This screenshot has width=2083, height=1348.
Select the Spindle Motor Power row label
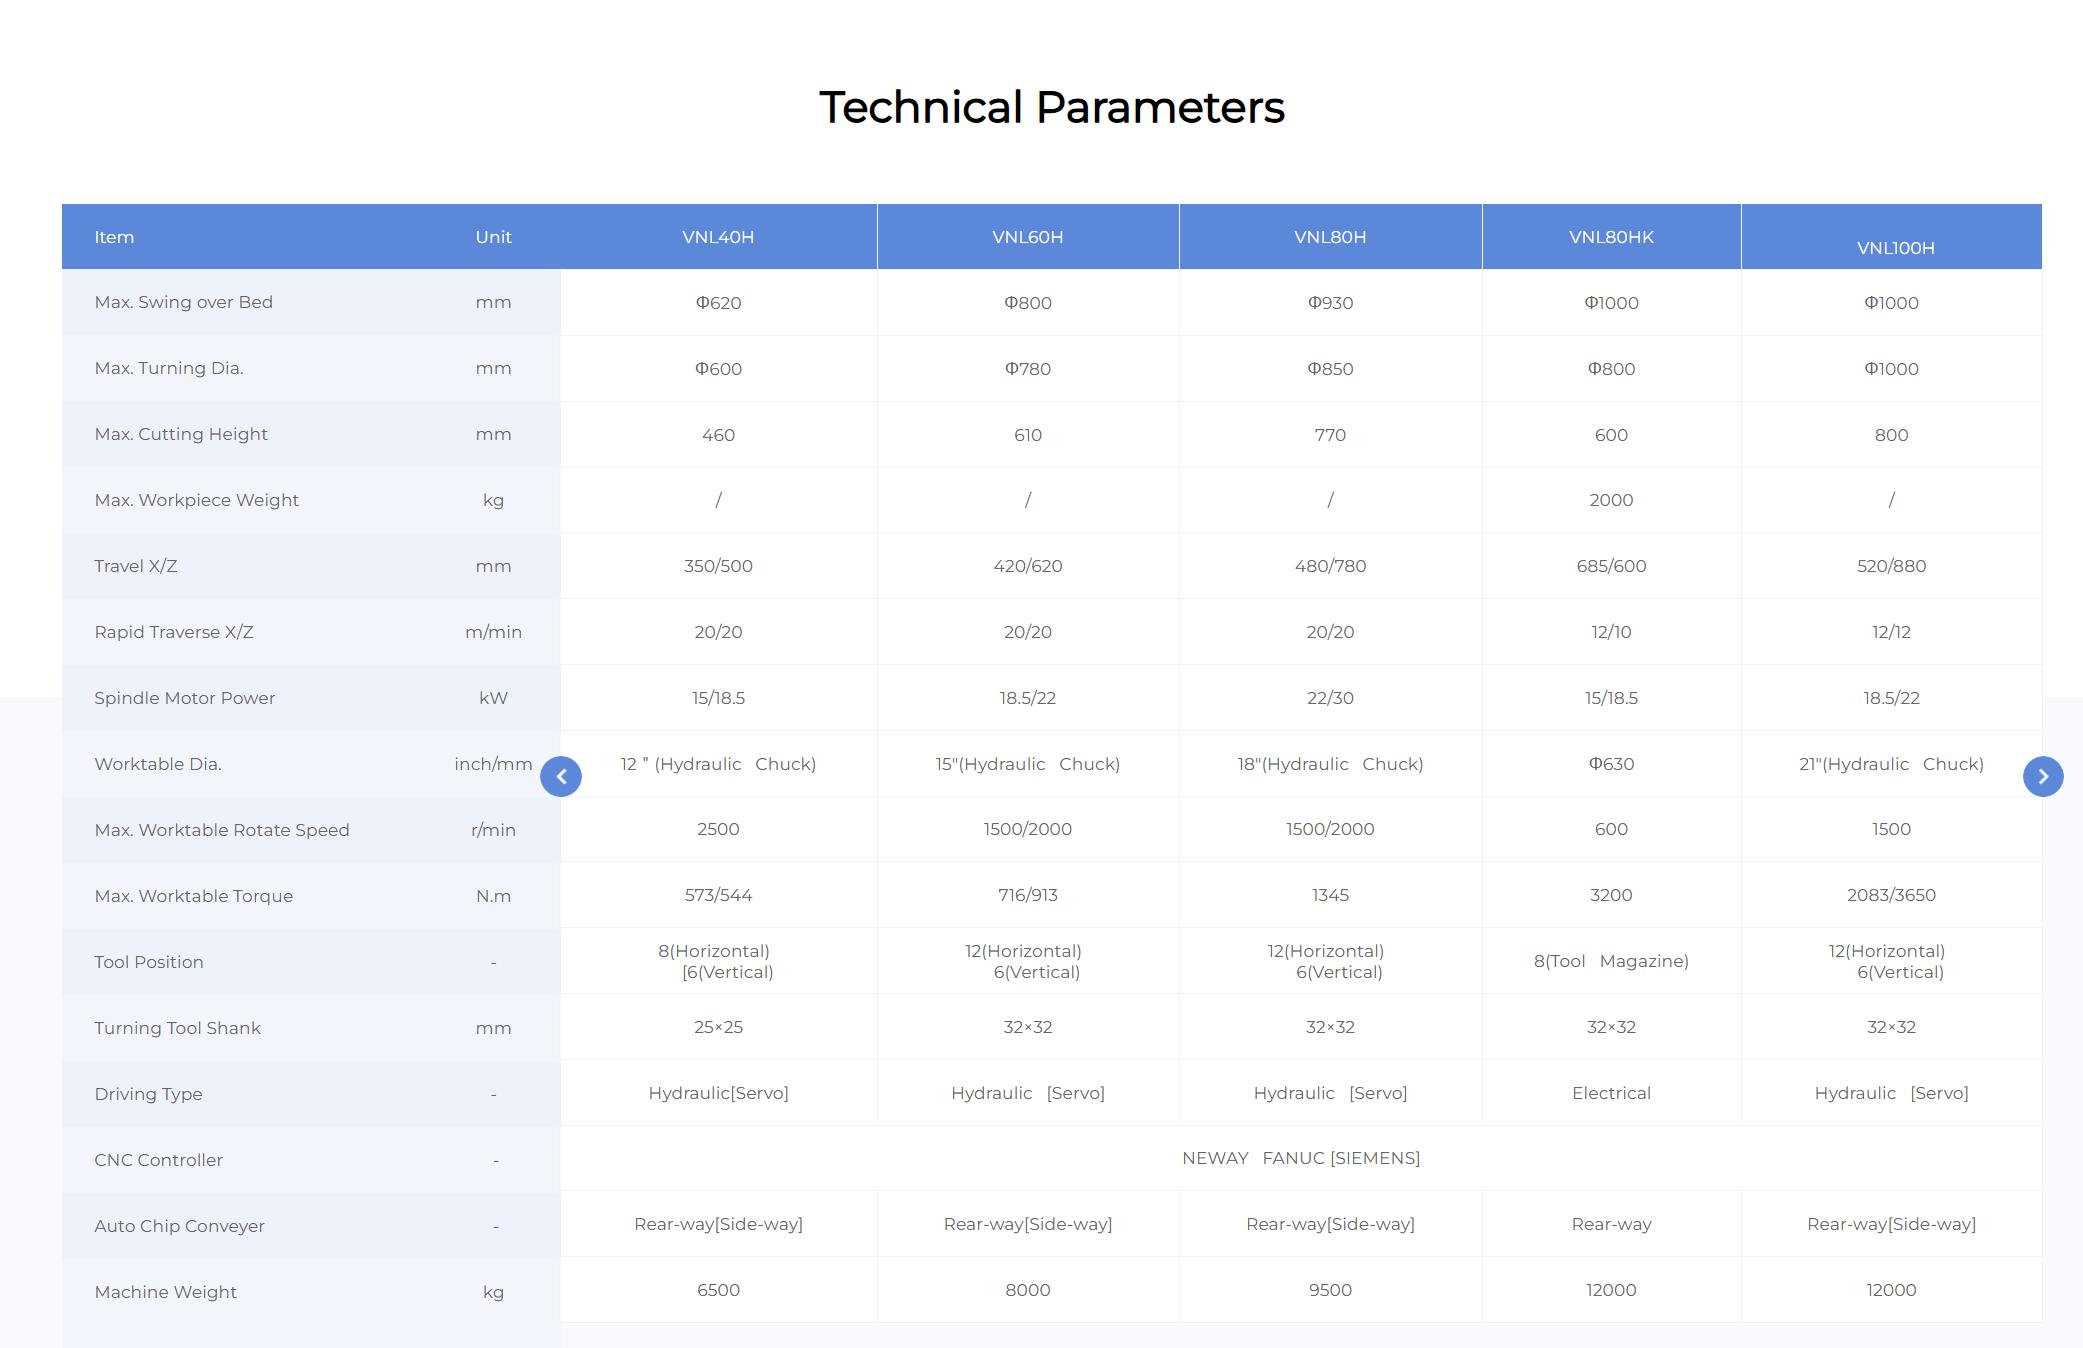[x=184, y=698]
